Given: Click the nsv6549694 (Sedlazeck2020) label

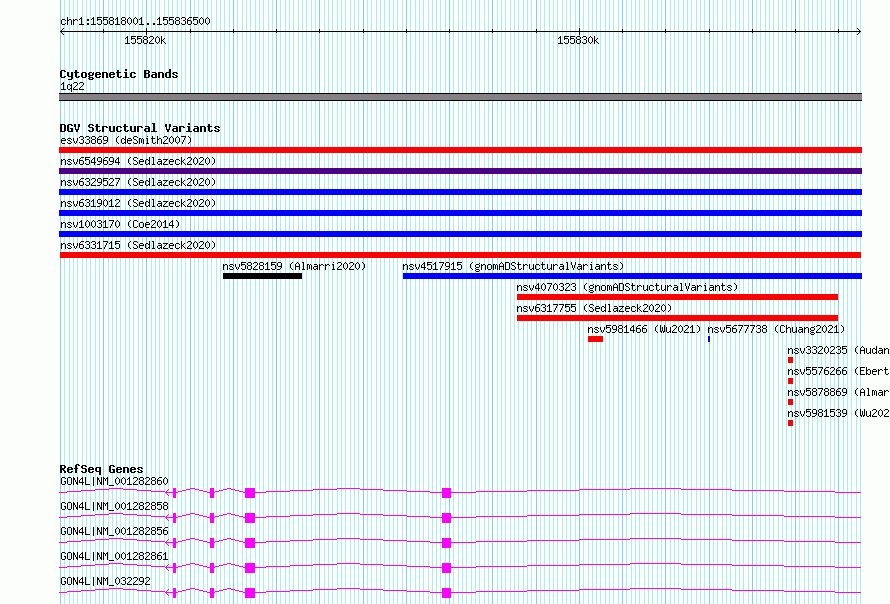Looking at the screenshot, I should tap(138, 161).
